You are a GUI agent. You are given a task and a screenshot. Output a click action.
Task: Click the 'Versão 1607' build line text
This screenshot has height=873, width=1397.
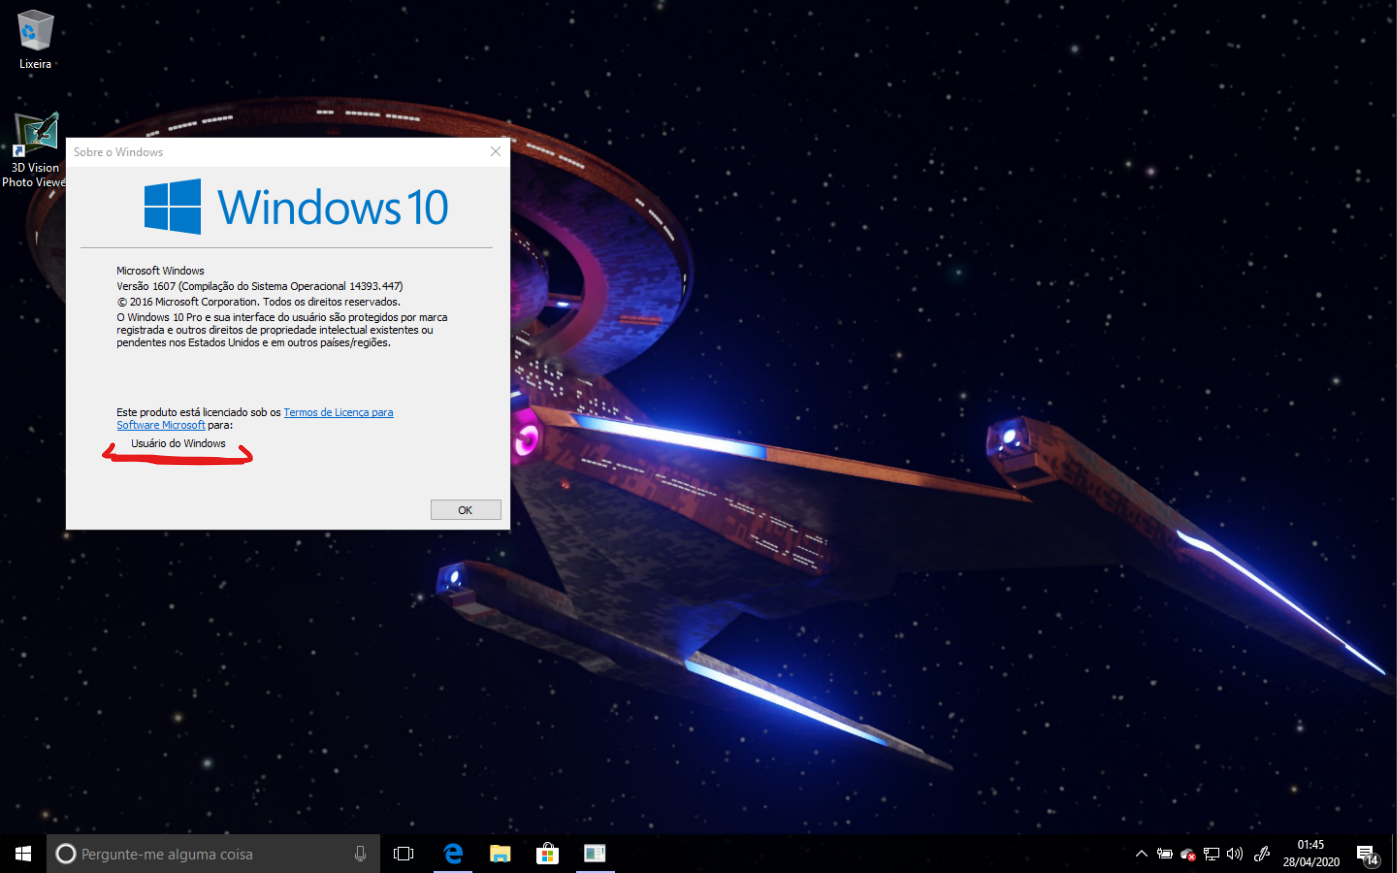tap(260, 286)
